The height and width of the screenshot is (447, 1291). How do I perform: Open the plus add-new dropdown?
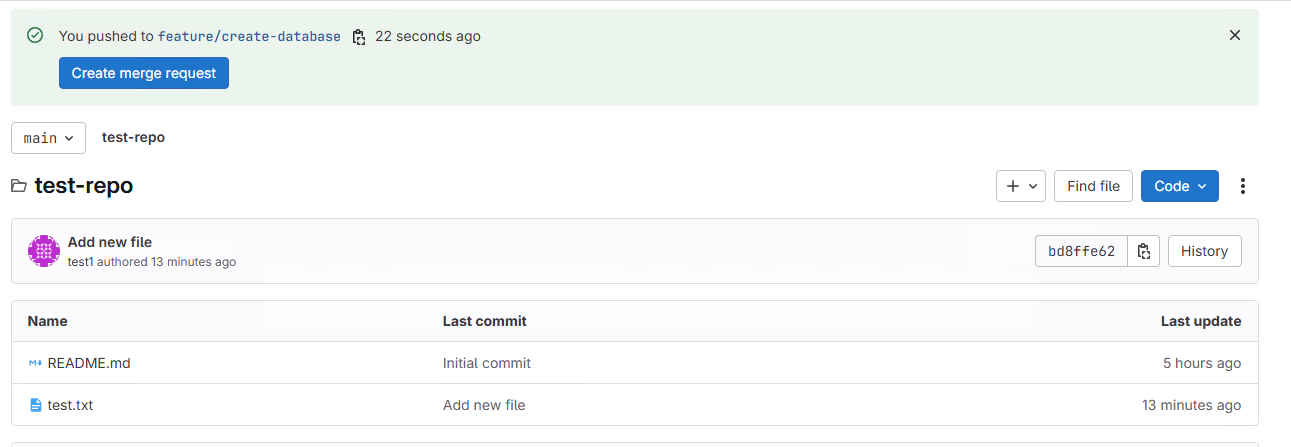coord(1021,186)
